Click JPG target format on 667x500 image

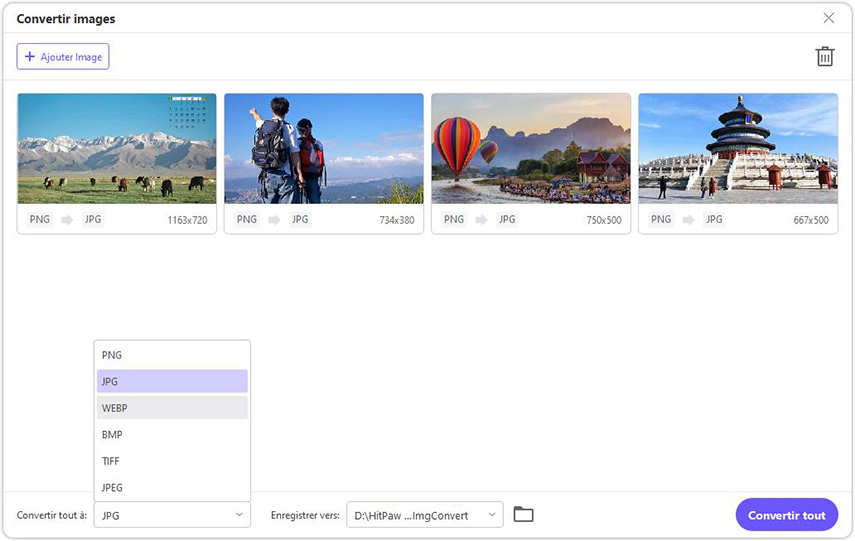pos(714,219)
